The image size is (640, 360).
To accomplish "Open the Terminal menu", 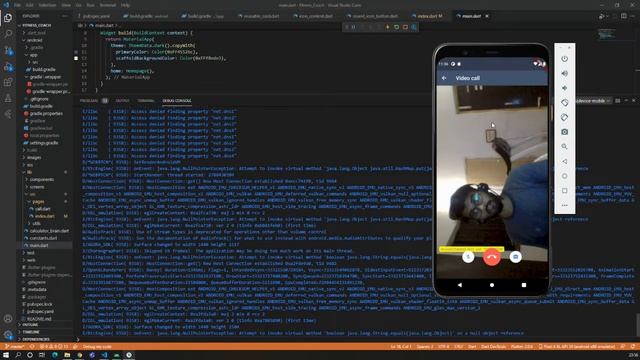I will coord(108,5).
